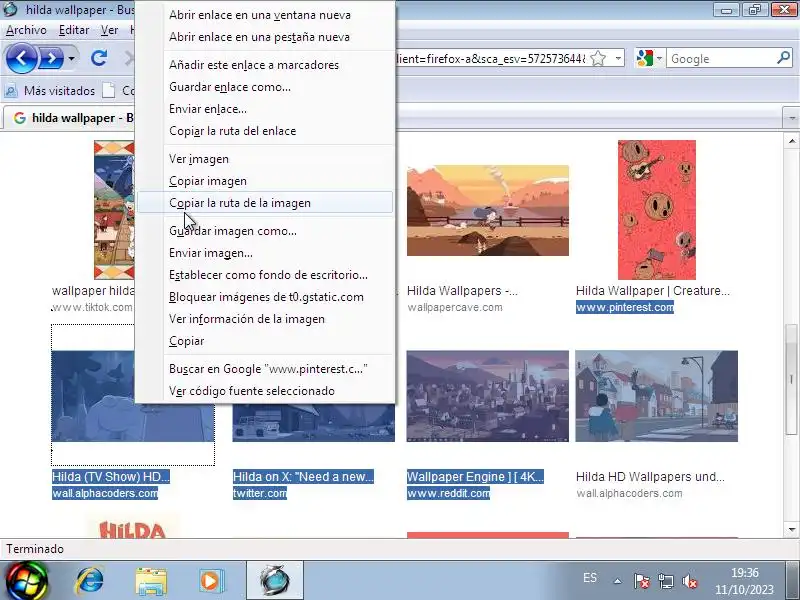Click the Wallpaper Engine ] [ 4K... title
The image size is (800, 600).
click(x=475, y=477)
